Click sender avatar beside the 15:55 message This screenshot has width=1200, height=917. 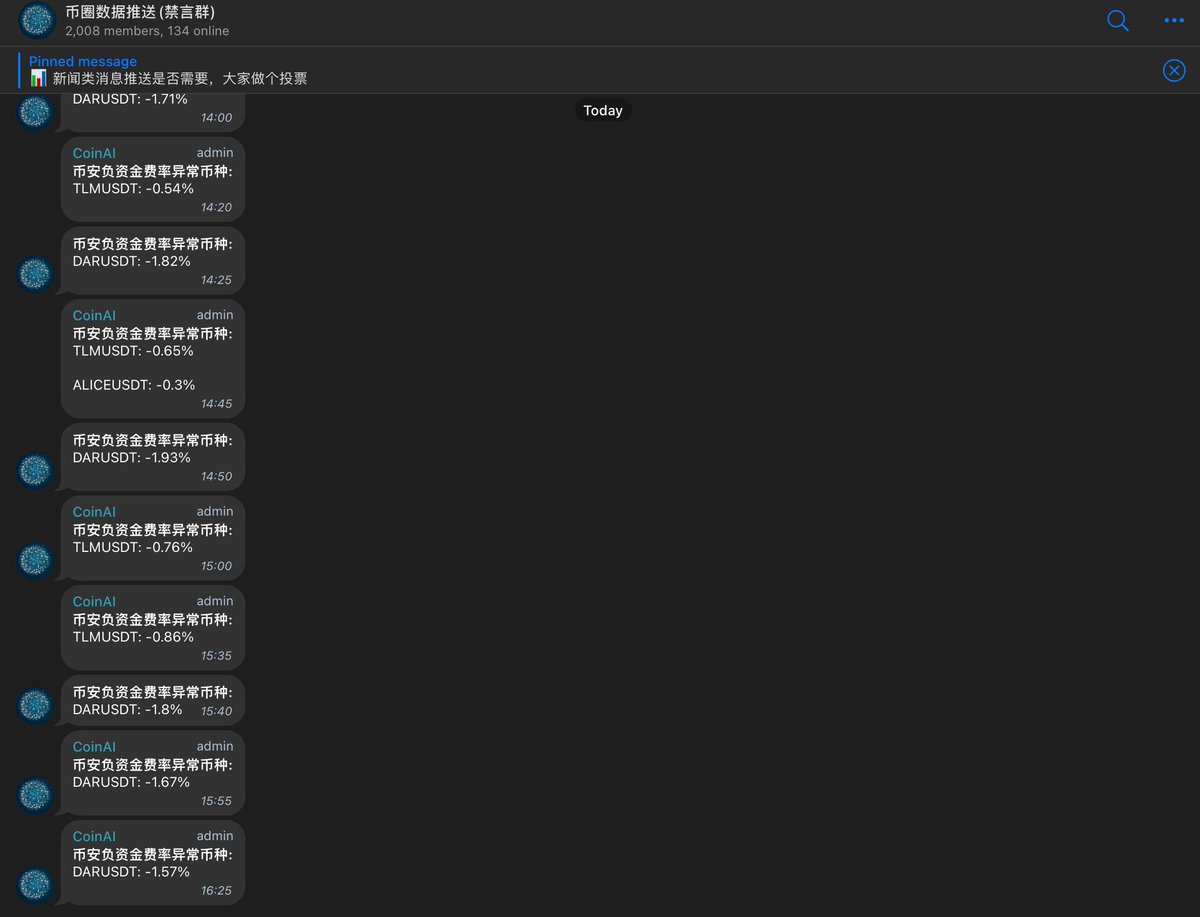click(x=36, y=796)
